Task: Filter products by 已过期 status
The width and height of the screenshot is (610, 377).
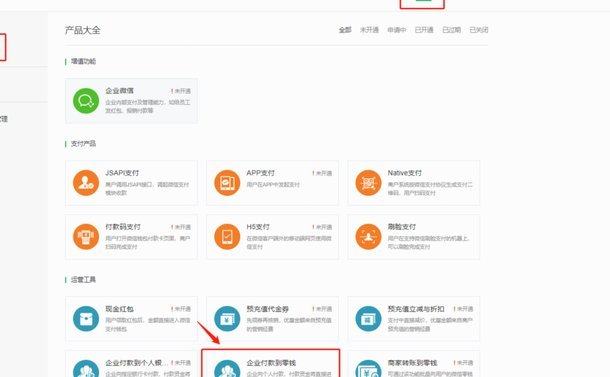Action: click(452, 30)
